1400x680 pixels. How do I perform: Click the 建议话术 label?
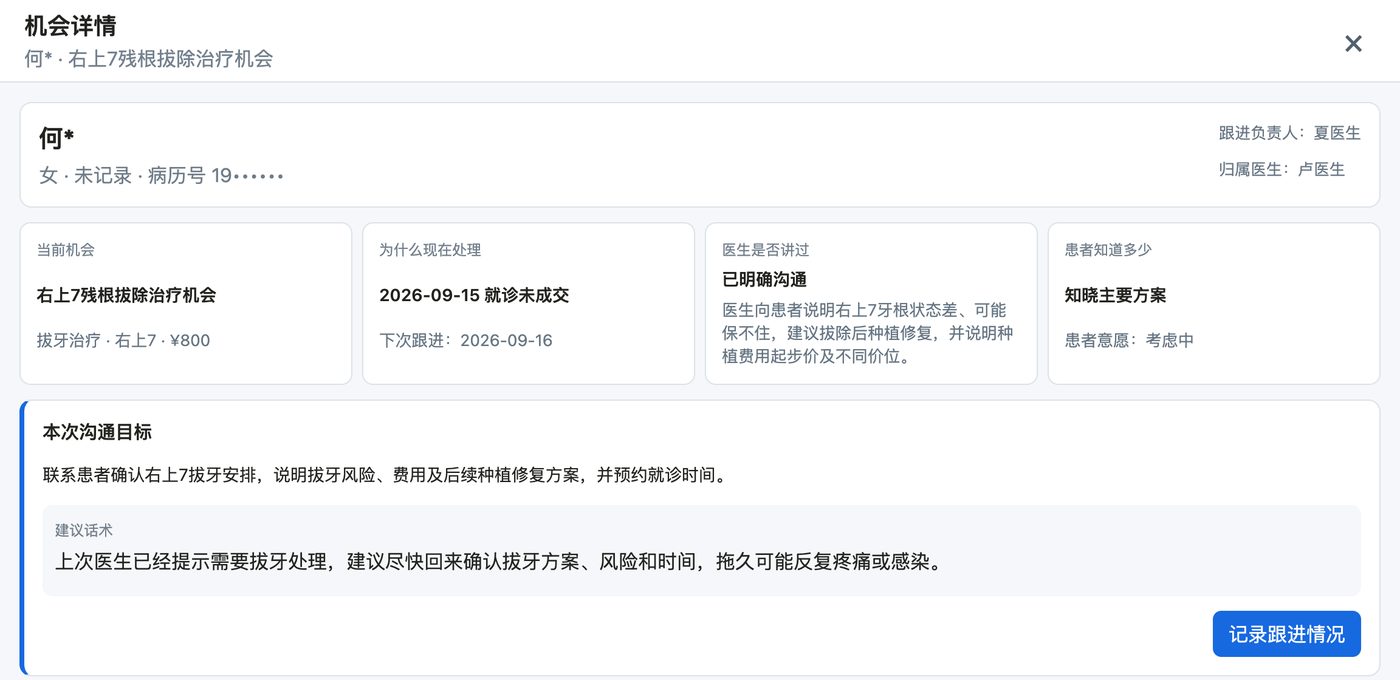point(84,530)
